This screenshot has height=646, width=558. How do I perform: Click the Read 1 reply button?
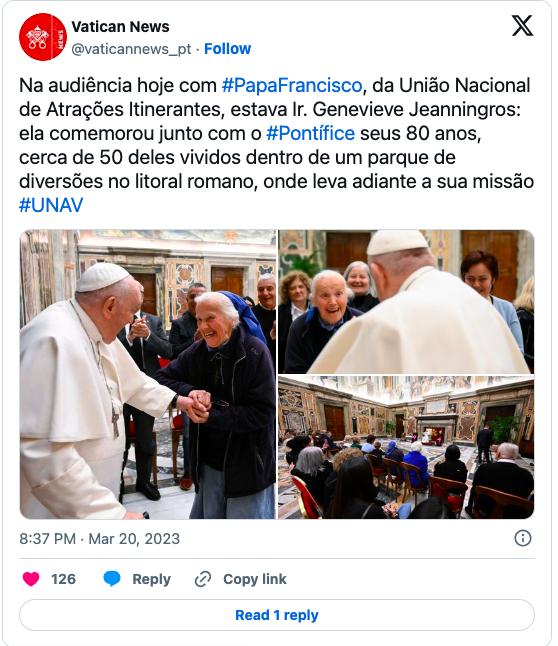(277, 615)
